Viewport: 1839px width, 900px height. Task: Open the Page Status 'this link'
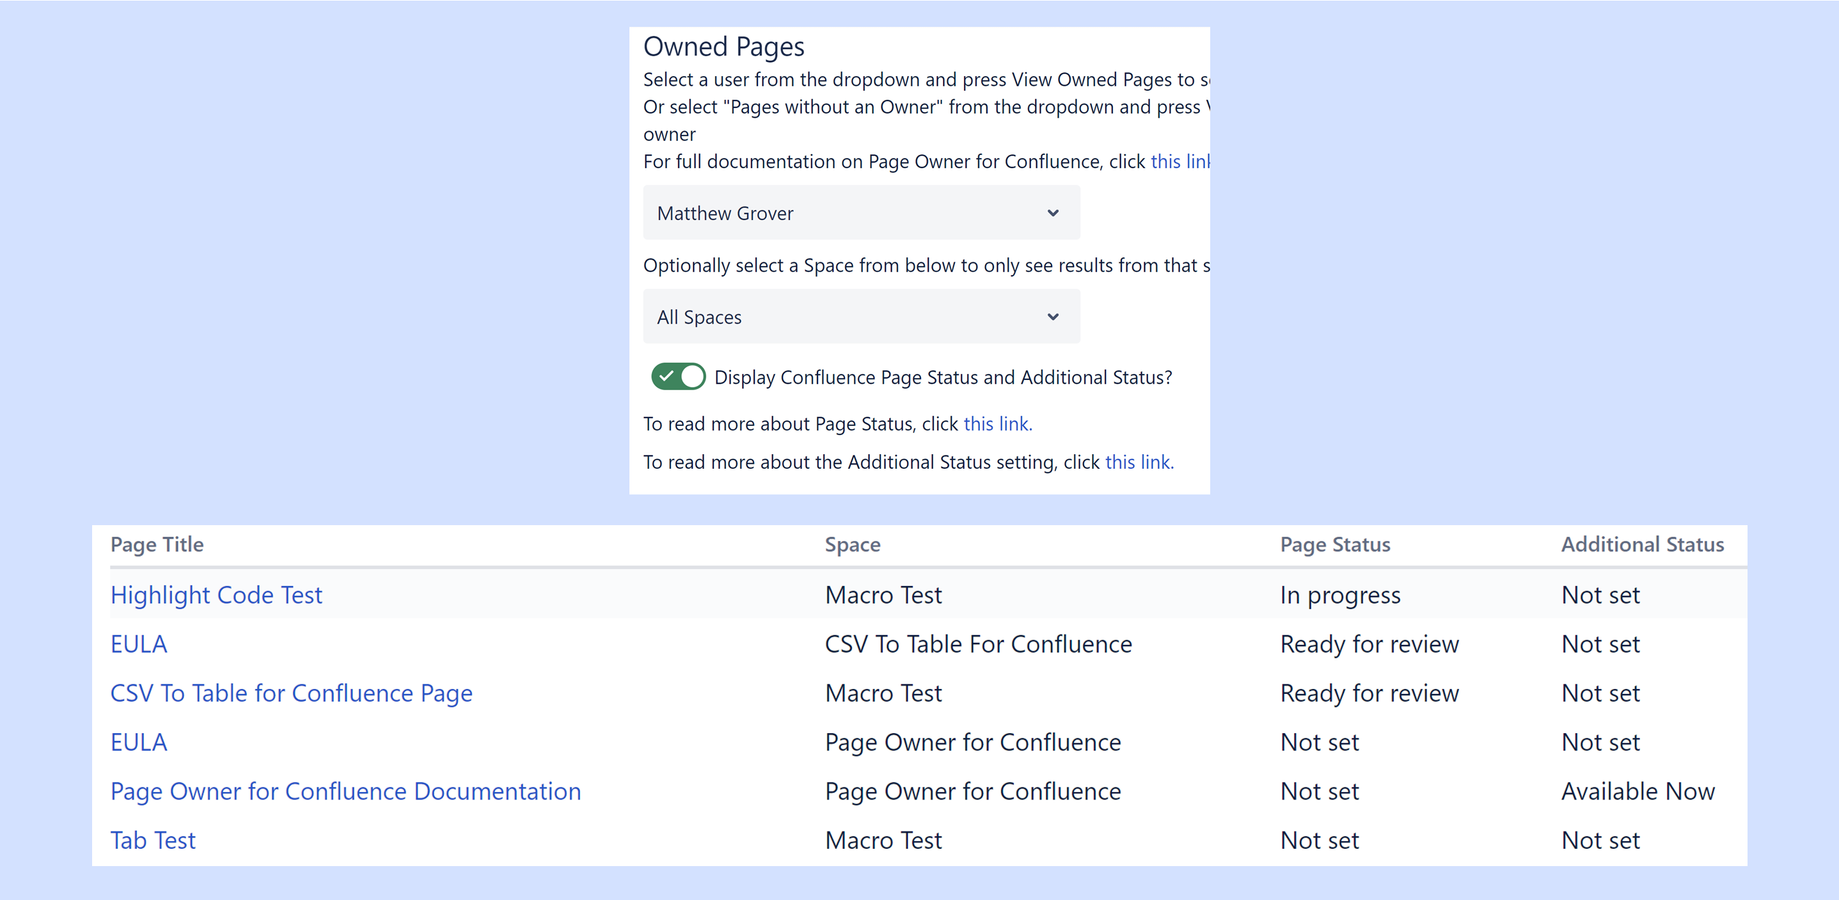(997, 423)
